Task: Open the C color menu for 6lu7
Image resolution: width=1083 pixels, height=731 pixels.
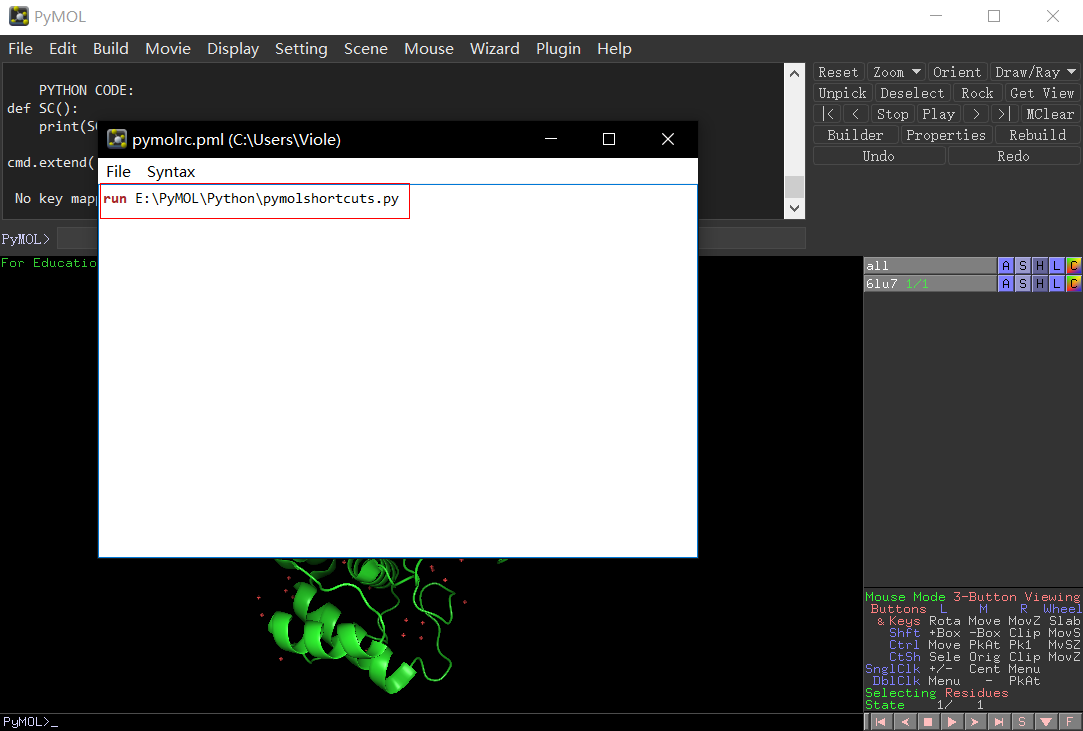Action: point(1073,283)
